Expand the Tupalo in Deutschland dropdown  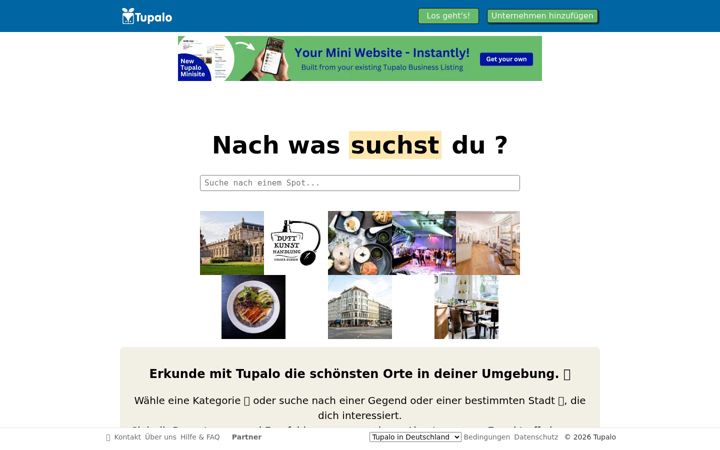tap(415, 437)
